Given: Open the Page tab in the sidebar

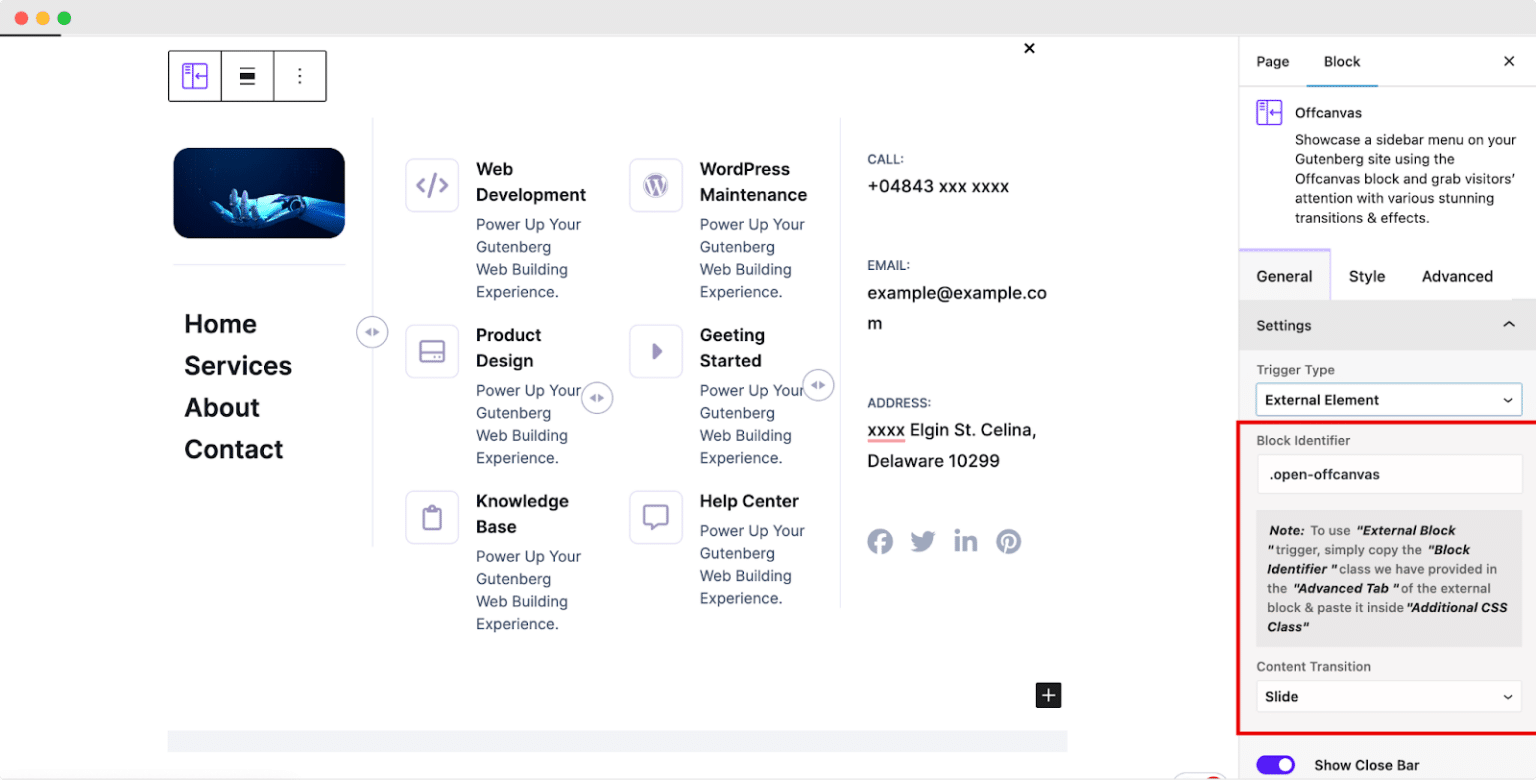Looking at the screenshot, I should [1271, 61].
